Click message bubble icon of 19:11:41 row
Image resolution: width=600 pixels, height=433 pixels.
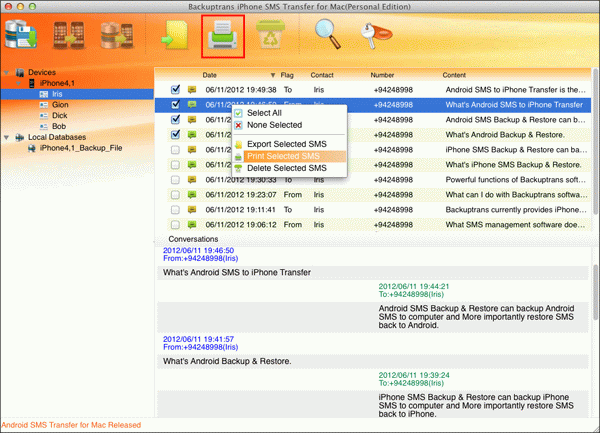(192, 210)
